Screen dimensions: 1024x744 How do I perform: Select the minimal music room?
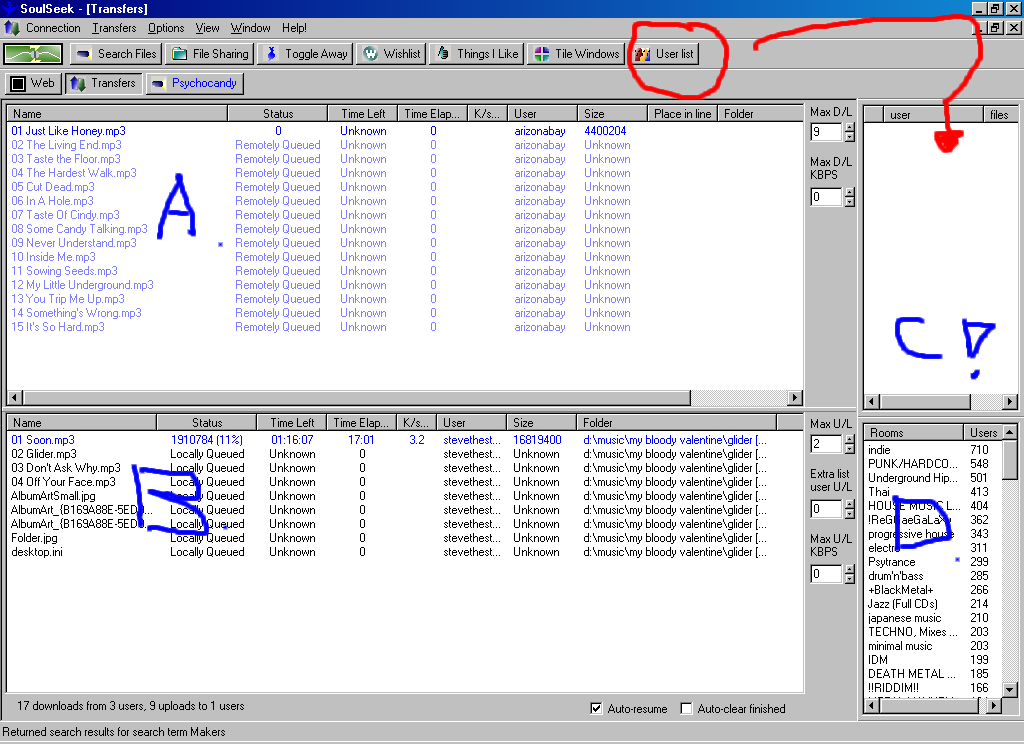900,646
